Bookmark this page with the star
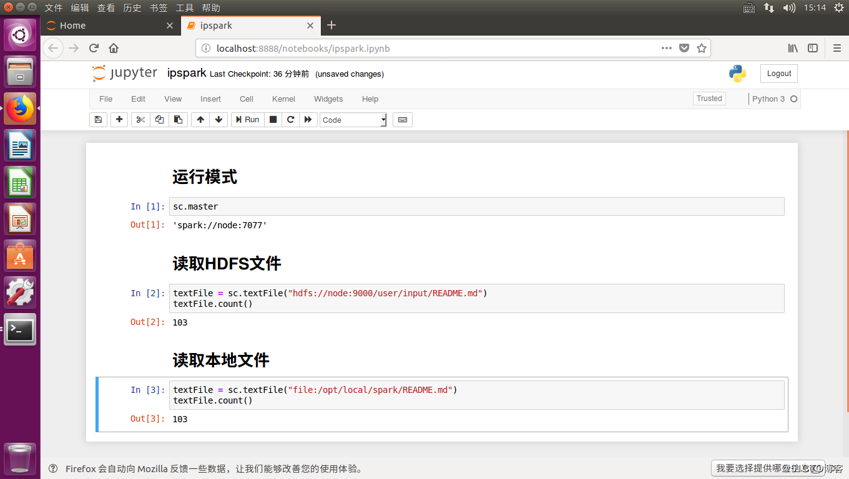The height and width of the screenshot is (479, 849). click(702, 48)
